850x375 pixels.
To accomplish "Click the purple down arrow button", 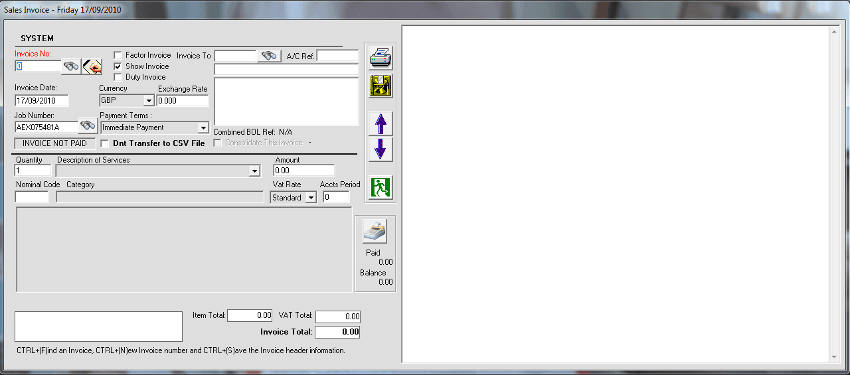I will coord(381,149).
